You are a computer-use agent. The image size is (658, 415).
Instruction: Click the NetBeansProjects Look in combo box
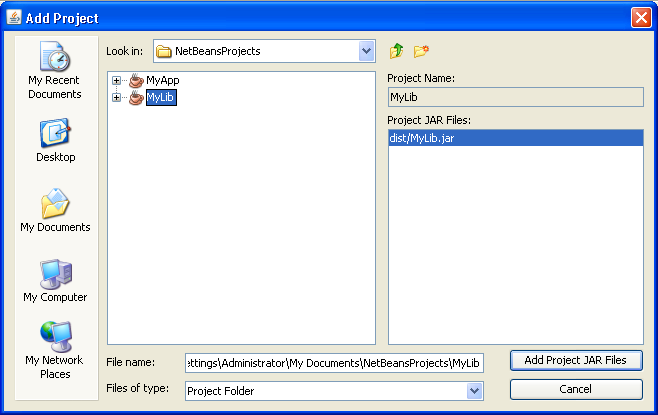click(264, 51)
